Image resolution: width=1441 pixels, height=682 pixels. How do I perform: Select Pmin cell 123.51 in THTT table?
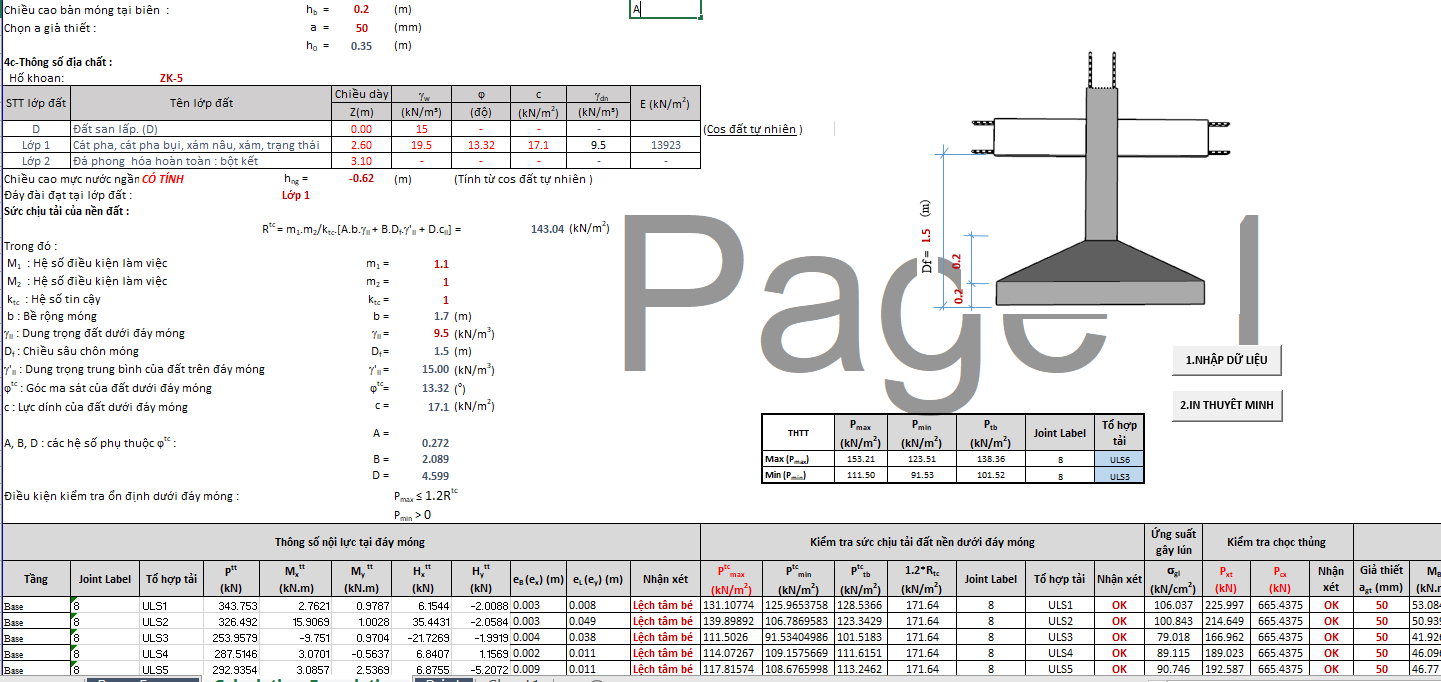(x=920, y=459)
